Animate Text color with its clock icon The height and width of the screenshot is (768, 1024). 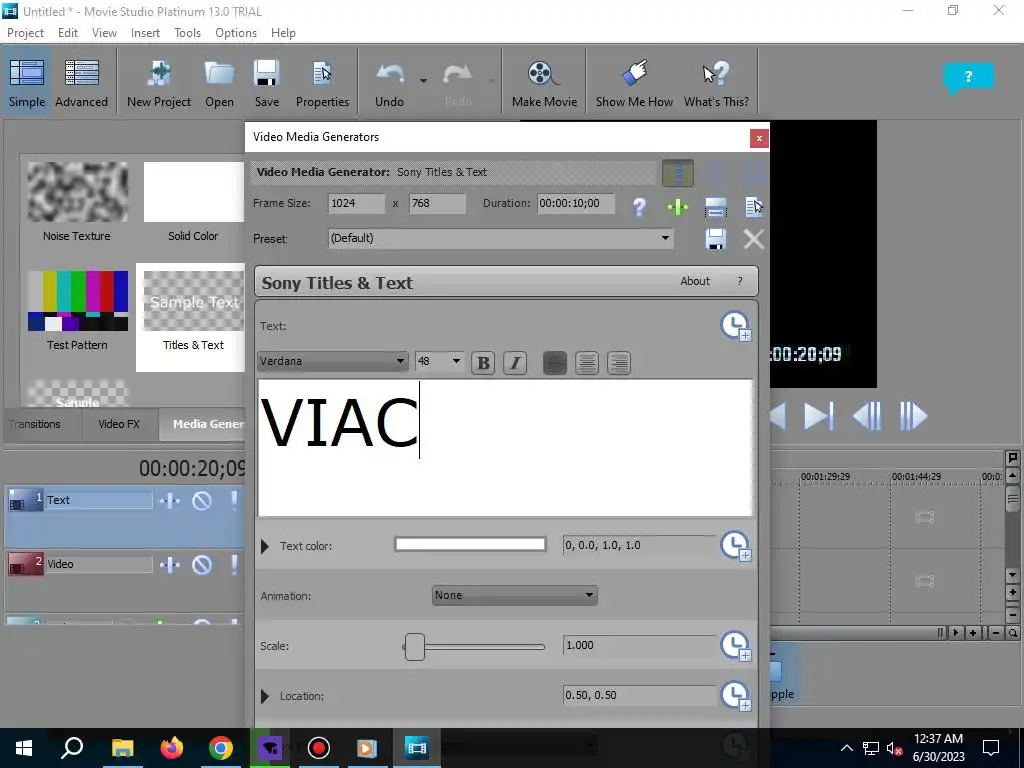tap(735, 545)
